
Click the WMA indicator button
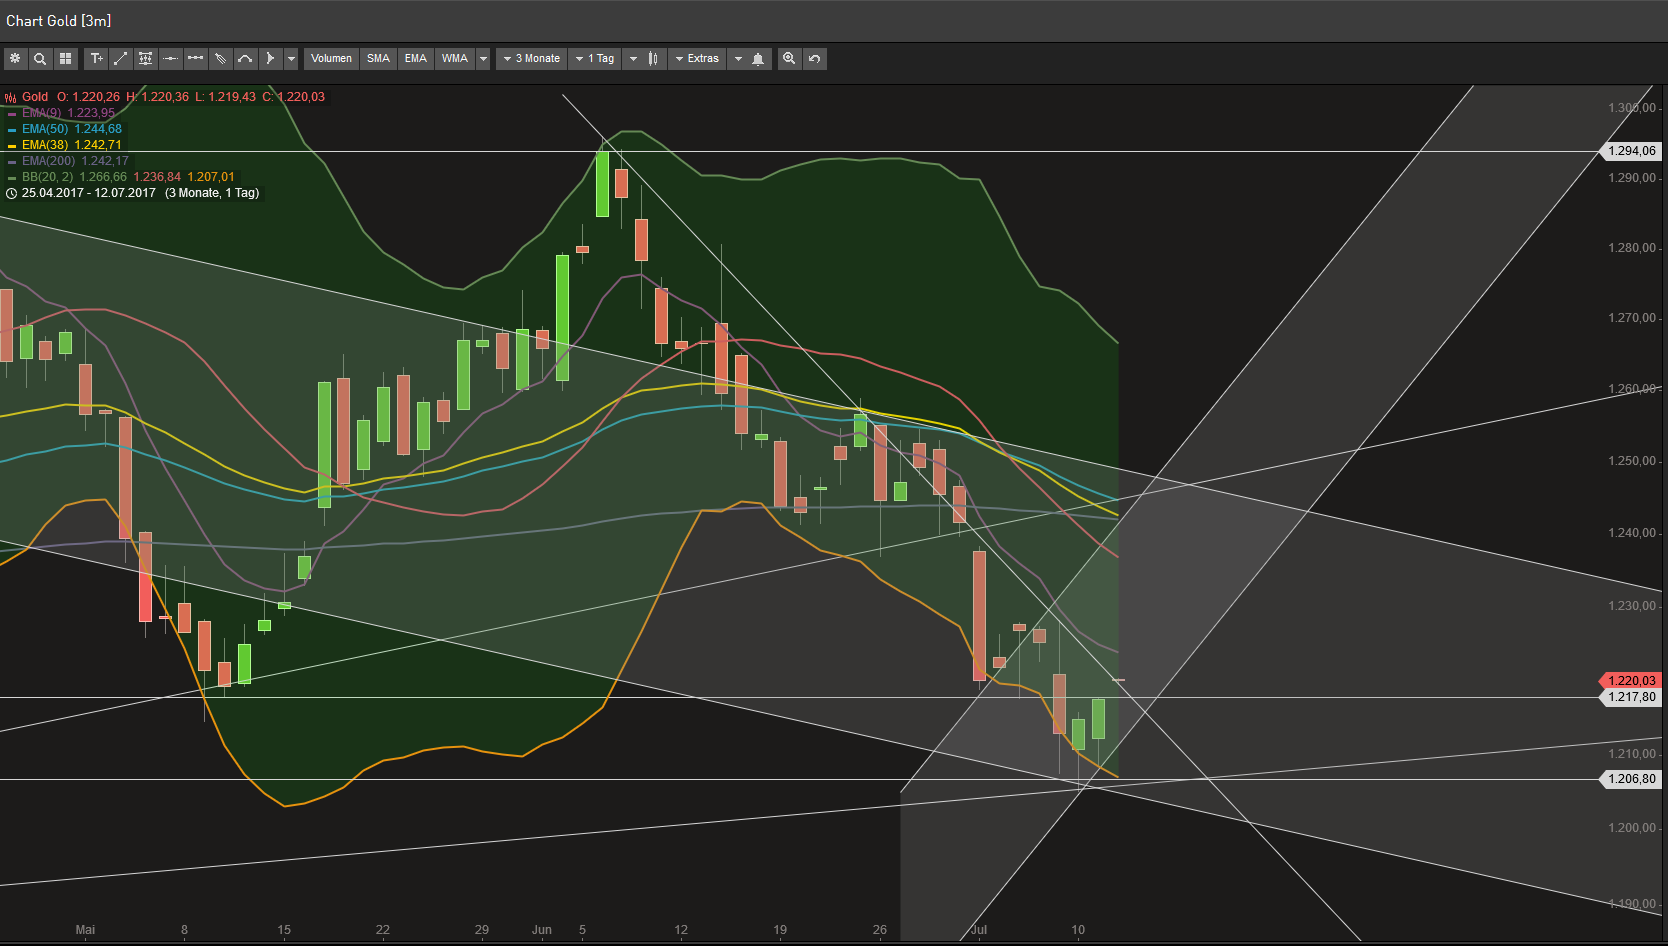tap(455, 59)
